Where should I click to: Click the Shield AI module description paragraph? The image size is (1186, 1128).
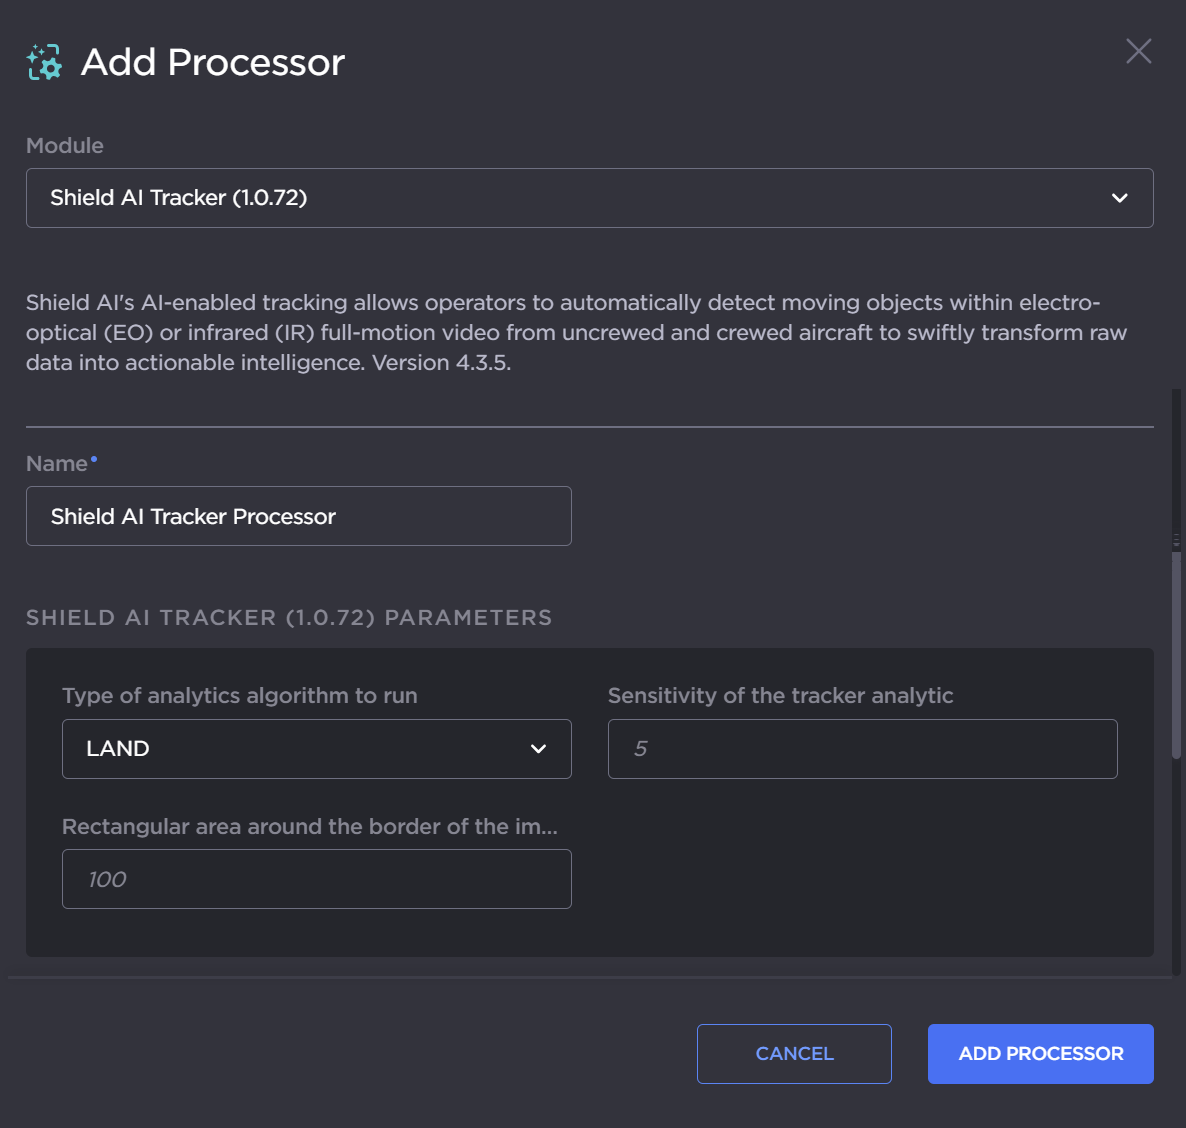pyautogui.click(x=576, y=332)
